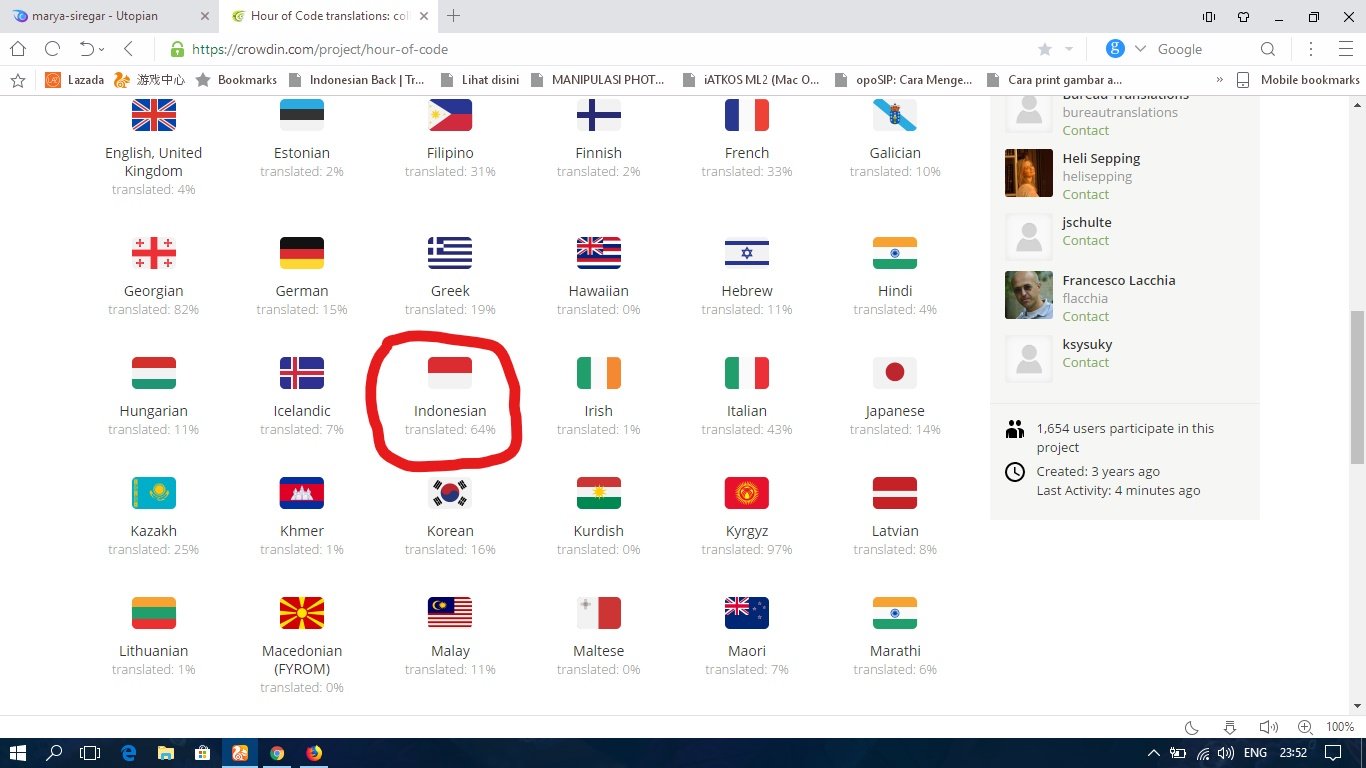Open the Windows Start menu
This screenshot has width=1366, height=768.
[18, 753]
